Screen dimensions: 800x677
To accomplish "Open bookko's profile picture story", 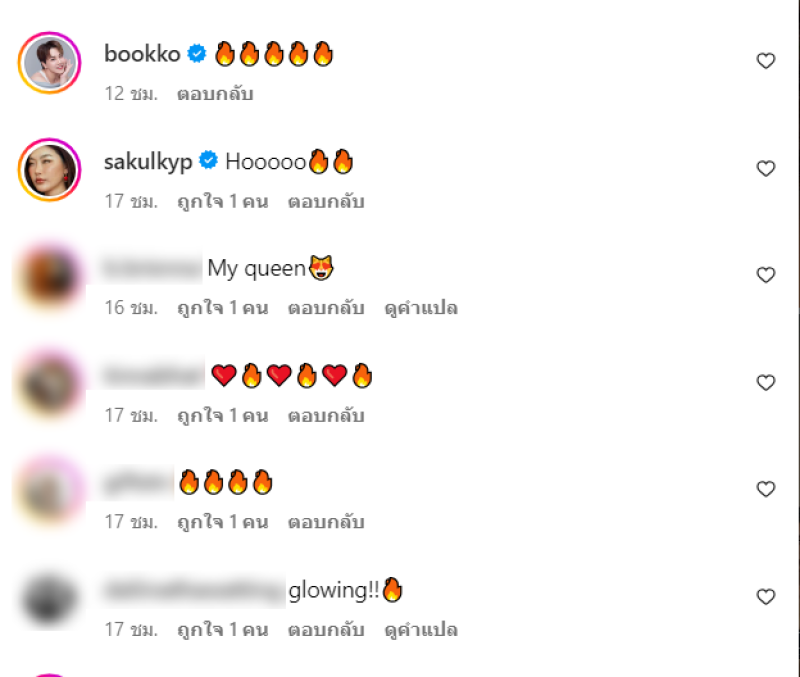I will pos(49,63).
